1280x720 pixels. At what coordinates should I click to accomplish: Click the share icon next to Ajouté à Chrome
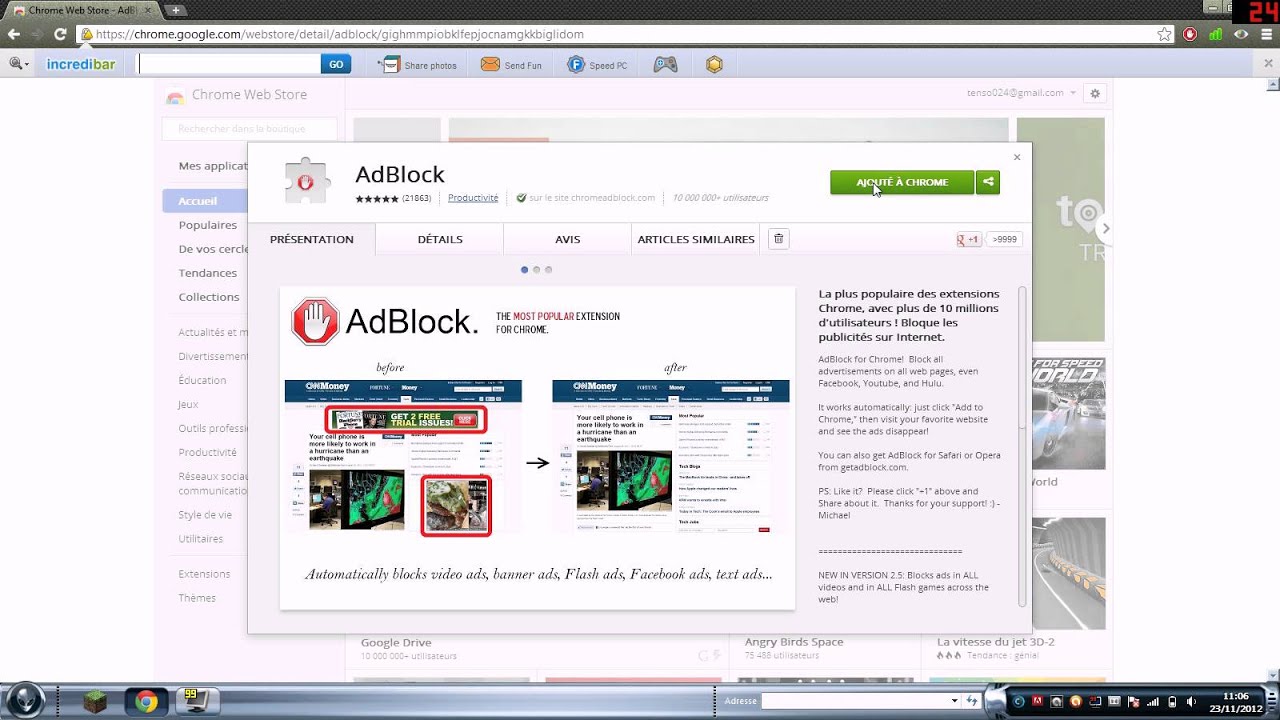pos(988,182)
